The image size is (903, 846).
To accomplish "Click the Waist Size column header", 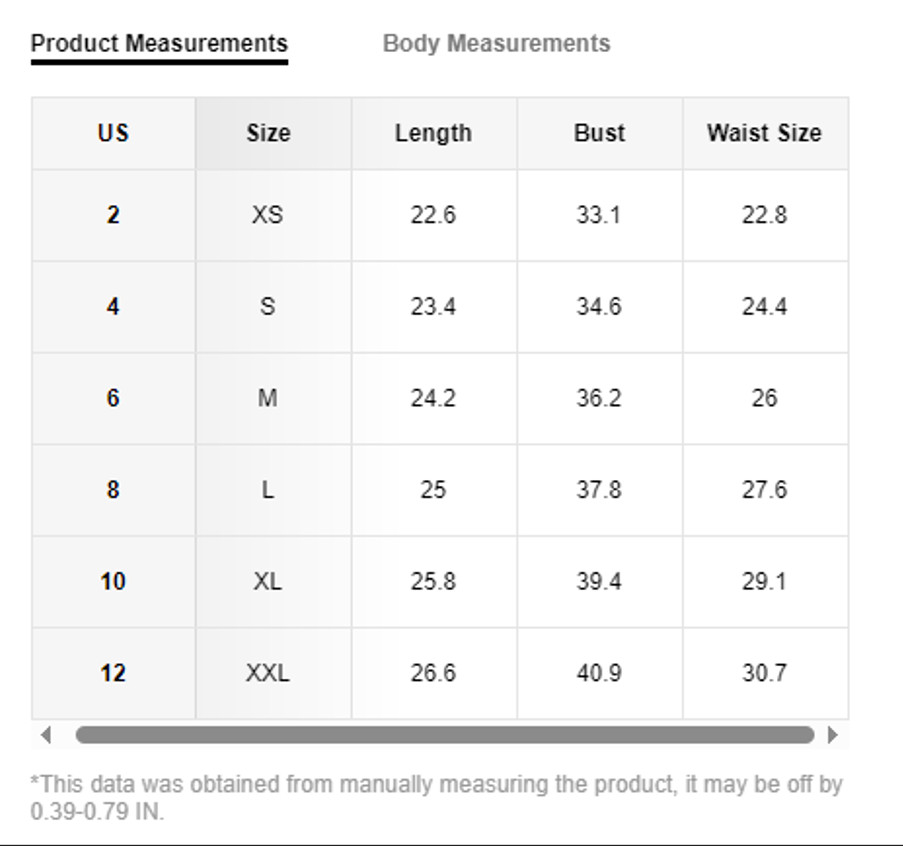I will 764,133.
